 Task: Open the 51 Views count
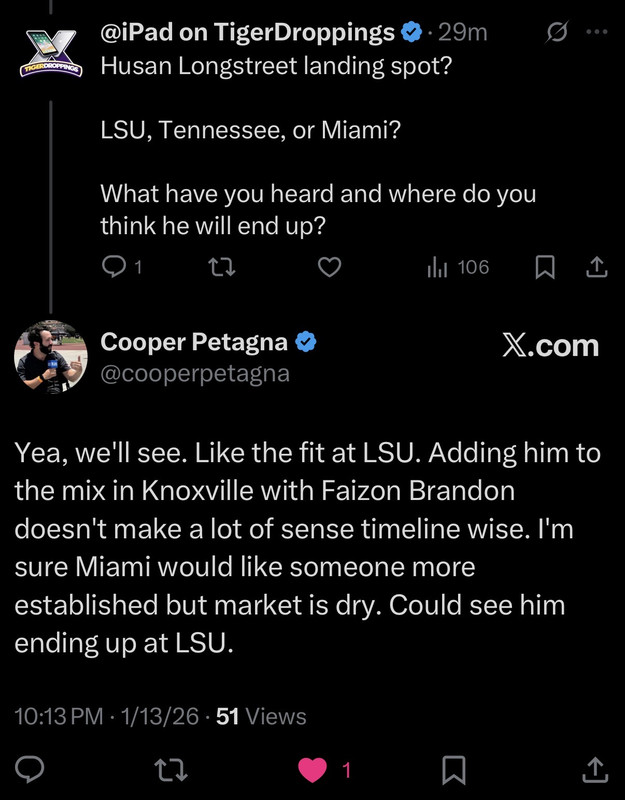tap(261, 716)
